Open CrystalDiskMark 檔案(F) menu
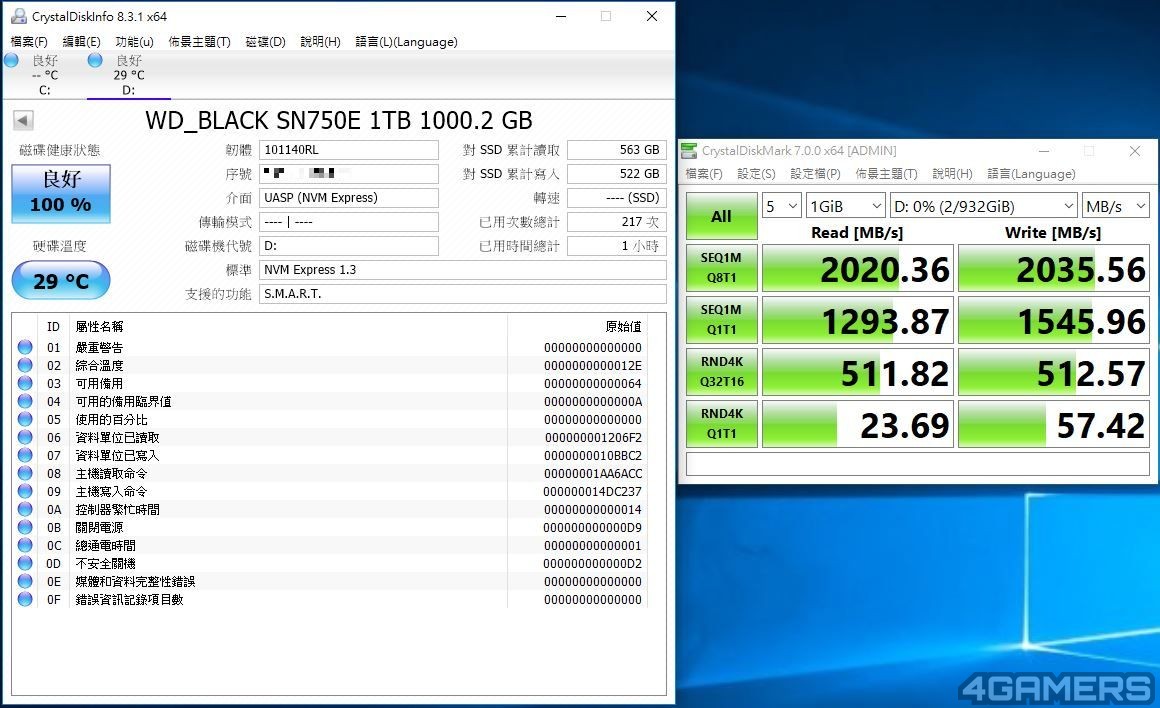The image size is (1160, 708). [x=704, y=174]
